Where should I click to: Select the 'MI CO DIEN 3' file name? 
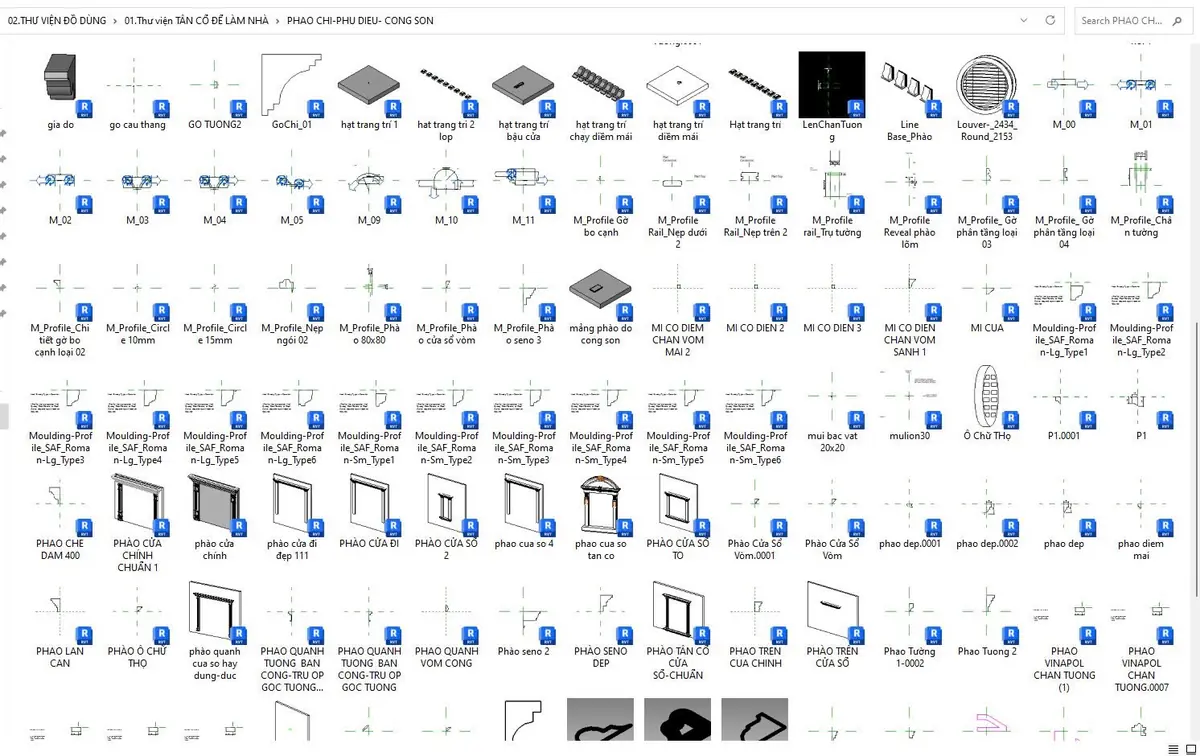pyautogui.click(x=831, y=328)
